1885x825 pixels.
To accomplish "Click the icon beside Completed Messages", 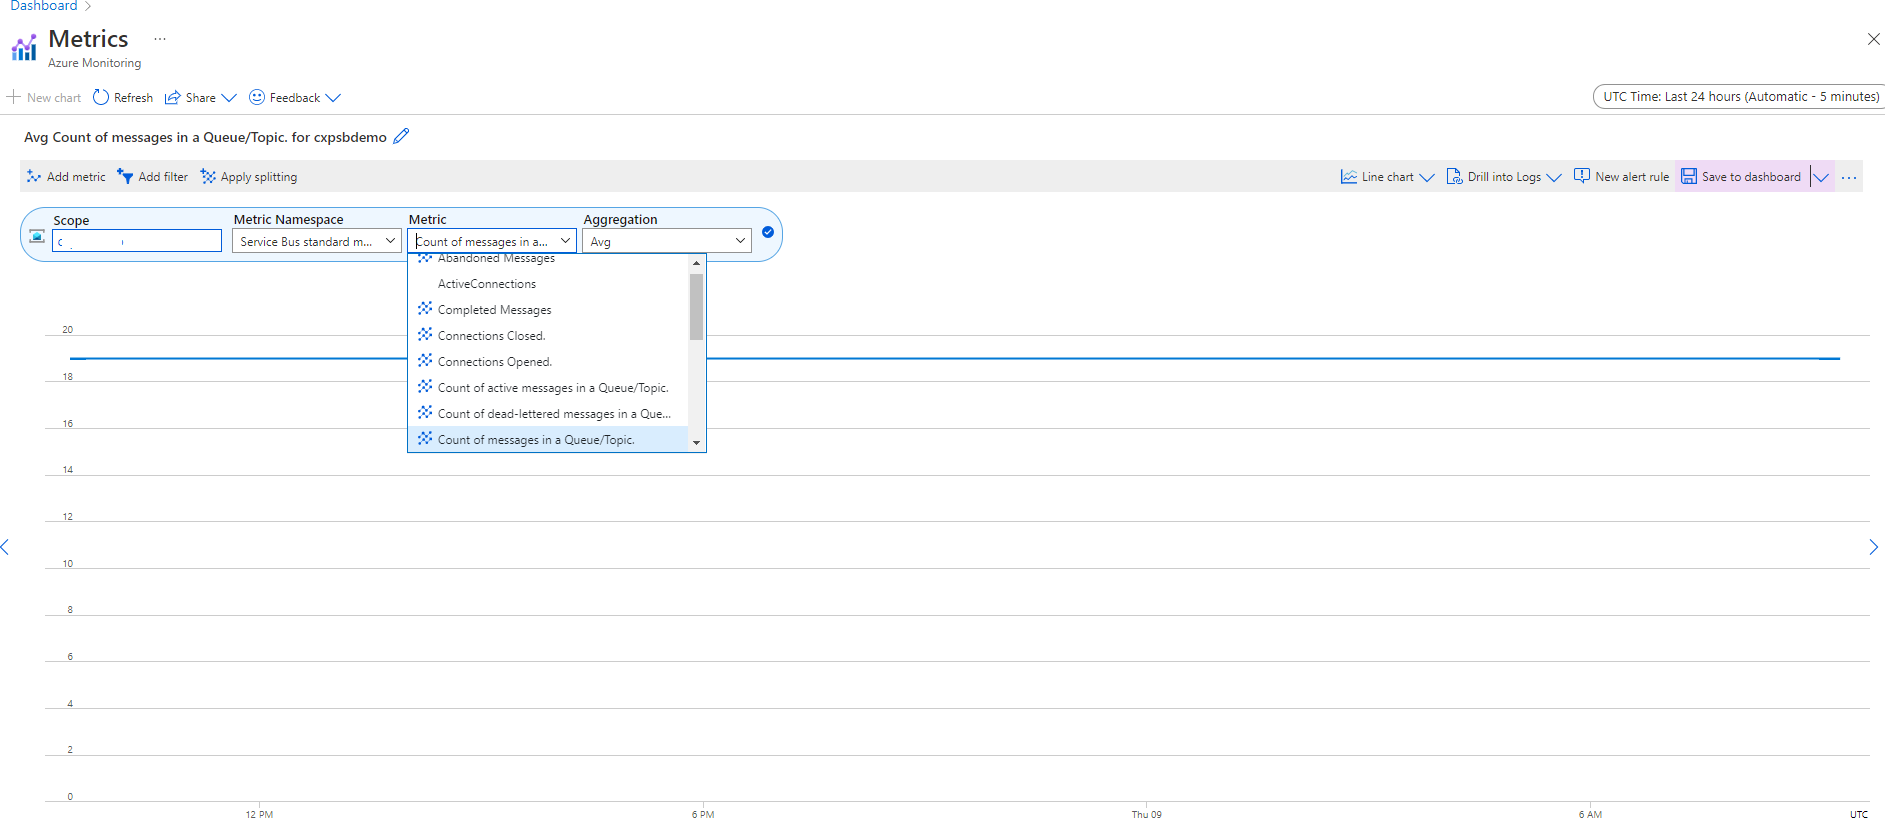I will tap(425, 308).
